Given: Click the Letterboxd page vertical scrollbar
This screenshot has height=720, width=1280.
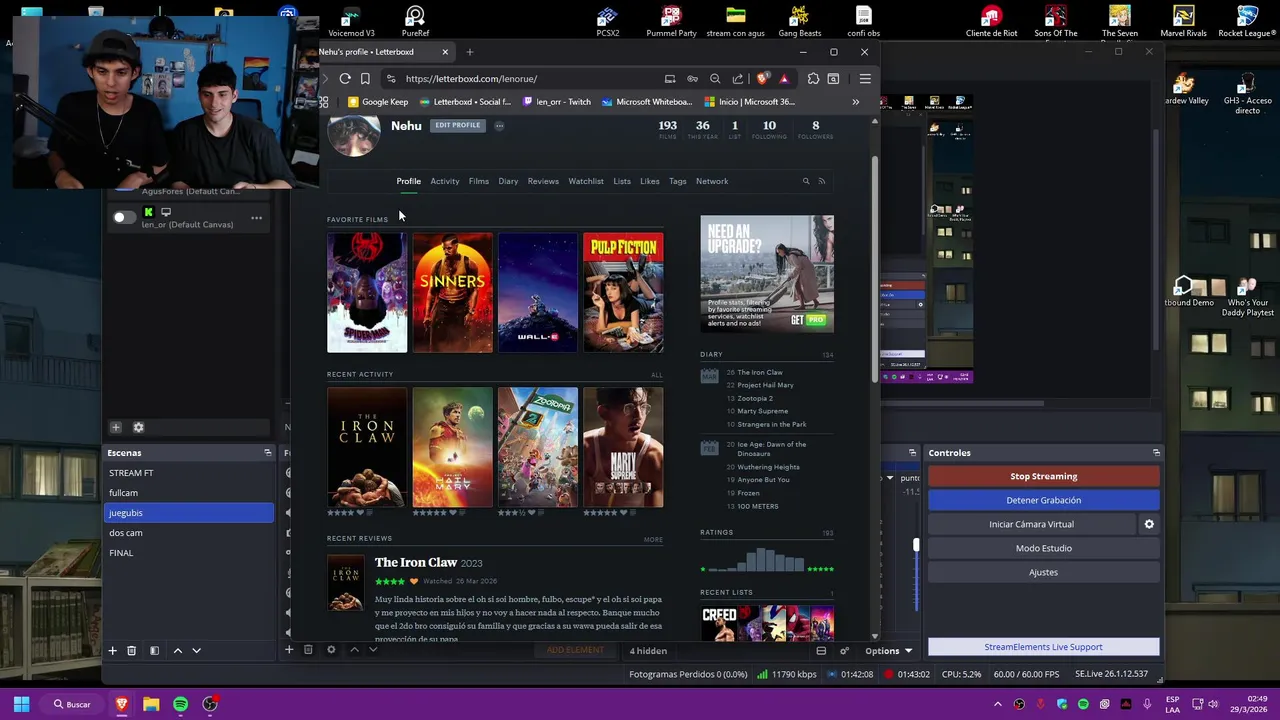Looking at the screenshot, I should (875, 270).
